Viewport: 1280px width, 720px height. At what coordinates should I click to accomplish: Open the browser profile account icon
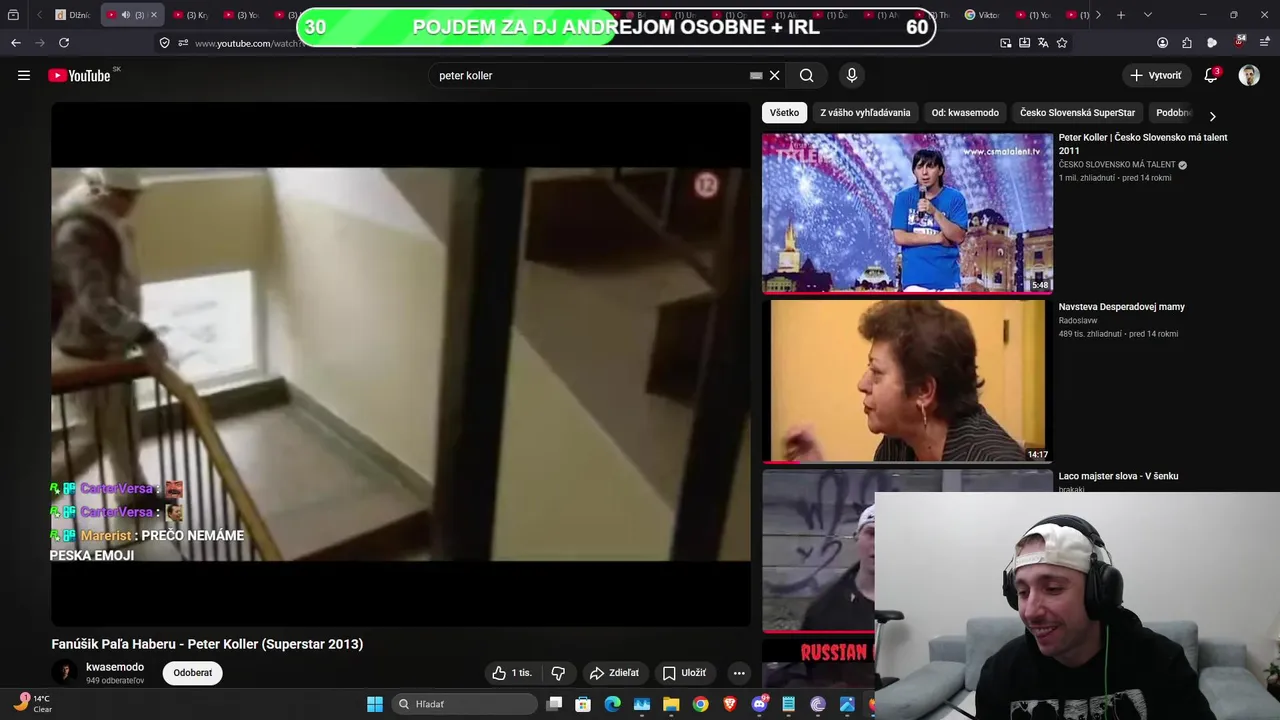click(x=1162, y=43)
